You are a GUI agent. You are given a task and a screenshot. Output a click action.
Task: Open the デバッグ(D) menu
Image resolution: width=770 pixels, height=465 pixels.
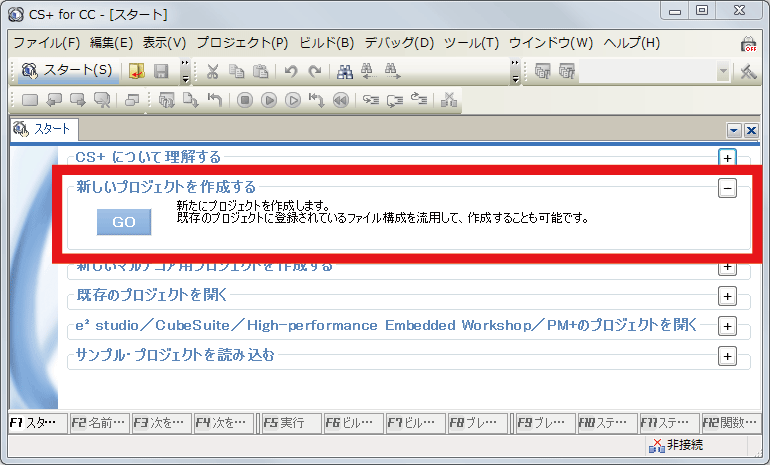[x=399, y=43]
